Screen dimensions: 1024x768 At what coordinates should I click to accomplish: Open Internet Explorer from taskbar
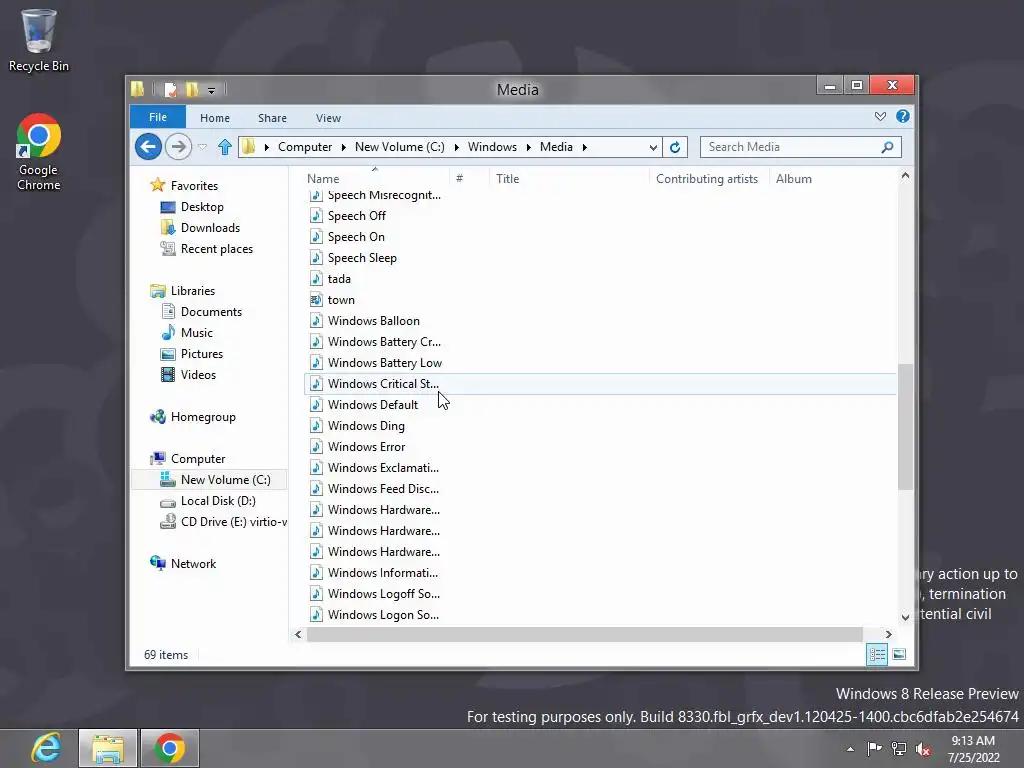click(x=46, y=748)
